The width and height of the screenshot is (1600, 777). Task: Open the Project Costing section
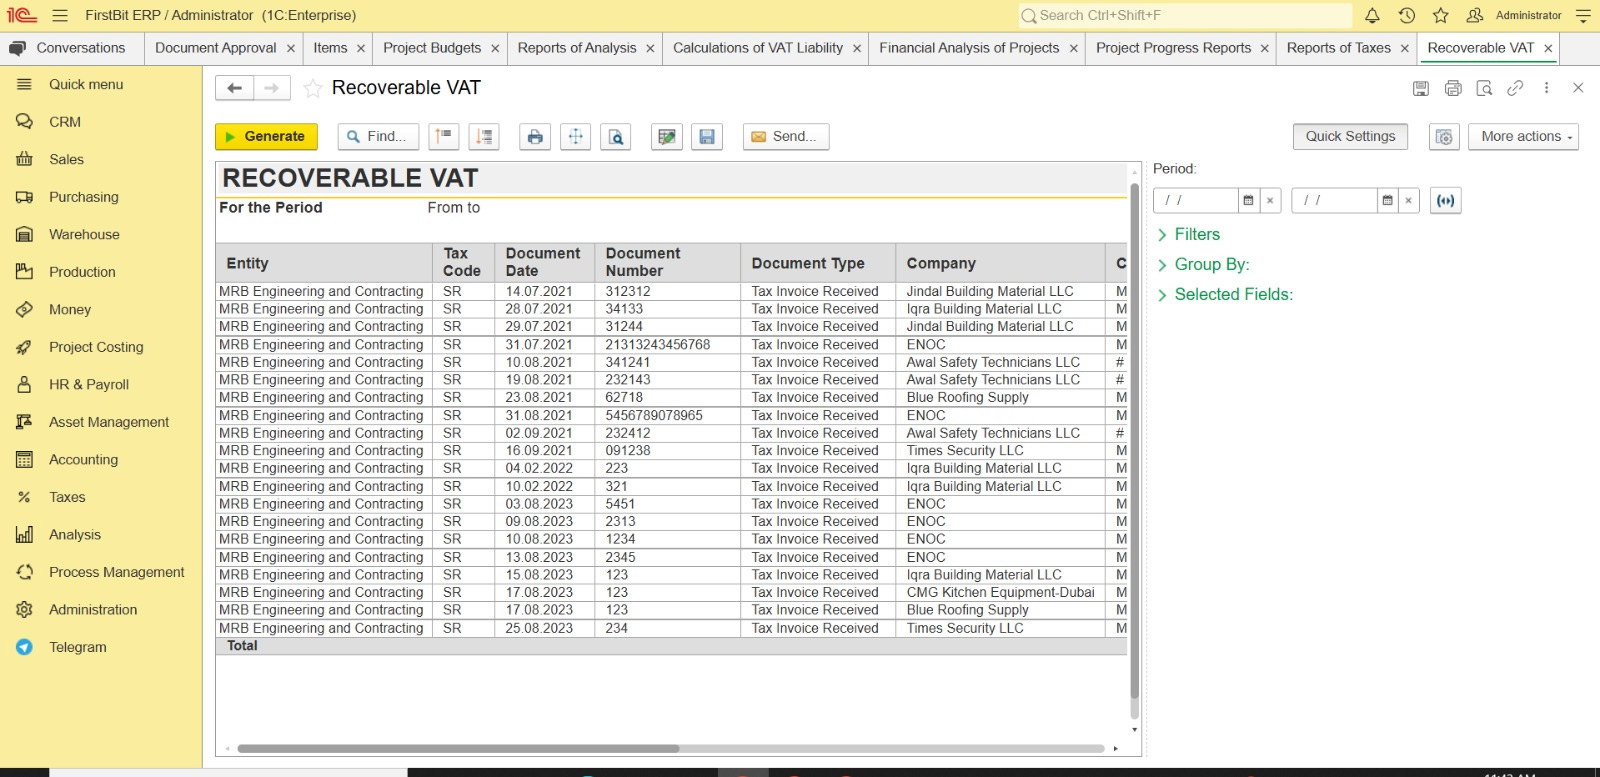(96, 347)
